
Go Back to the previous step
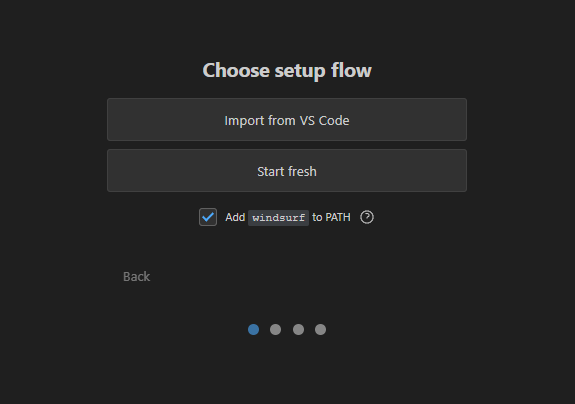point(136,276)
